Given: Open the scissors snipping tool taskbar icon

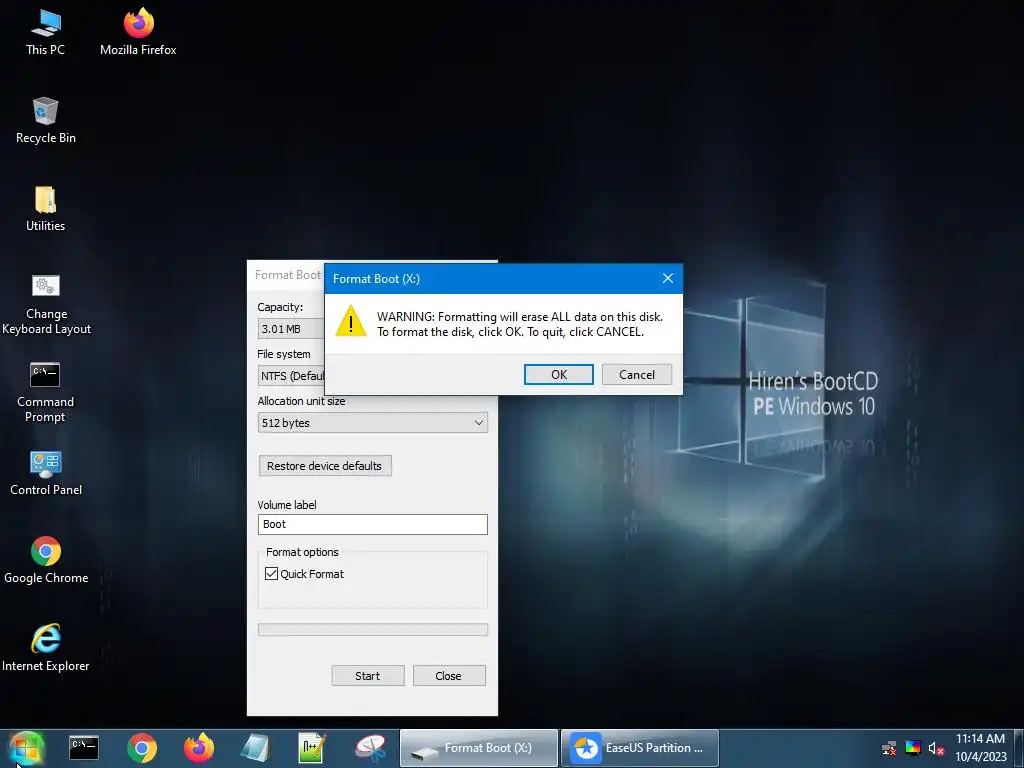Looking at the screenshot, I should point(370,748).
